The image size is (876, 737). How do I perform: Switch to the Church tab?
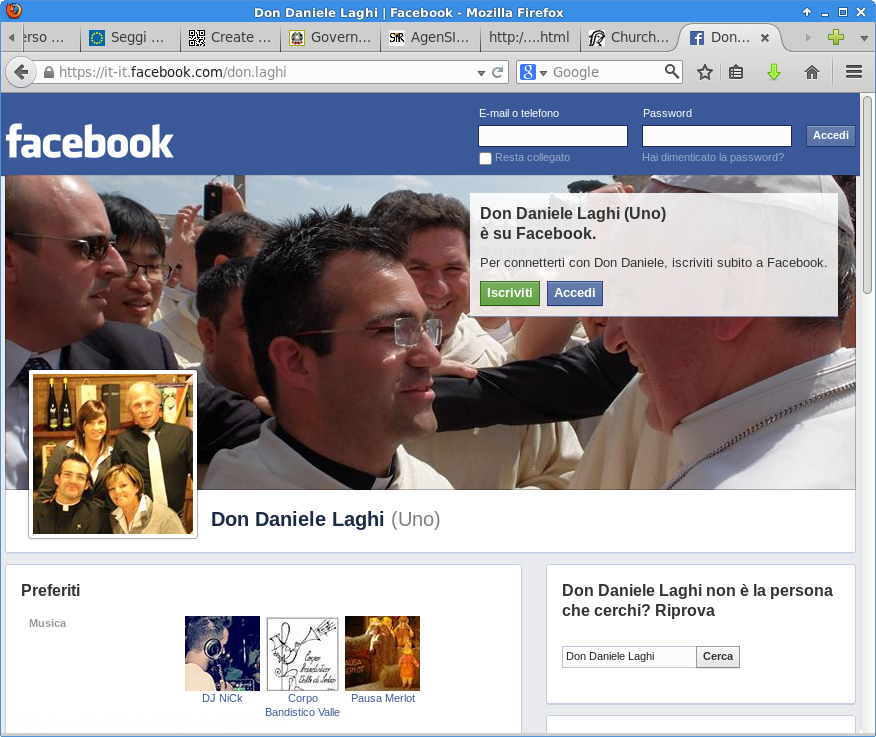point(628,38)
